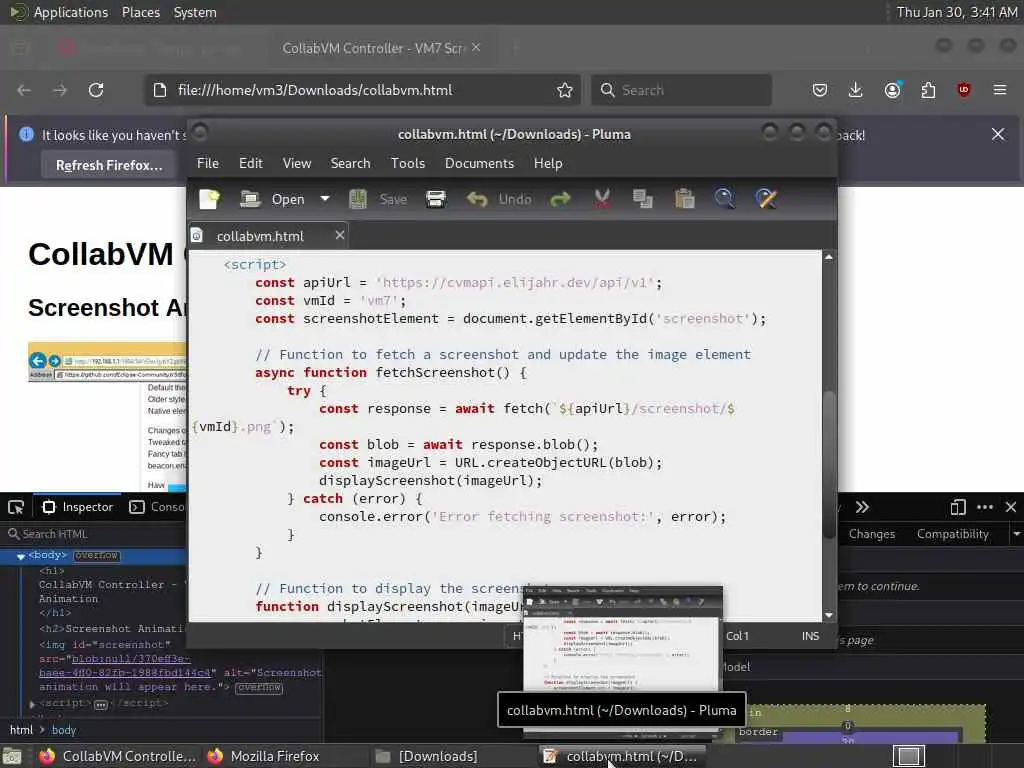
Task: Select the body breadcrumb in the inspector
Action: (x=63, y=730)
